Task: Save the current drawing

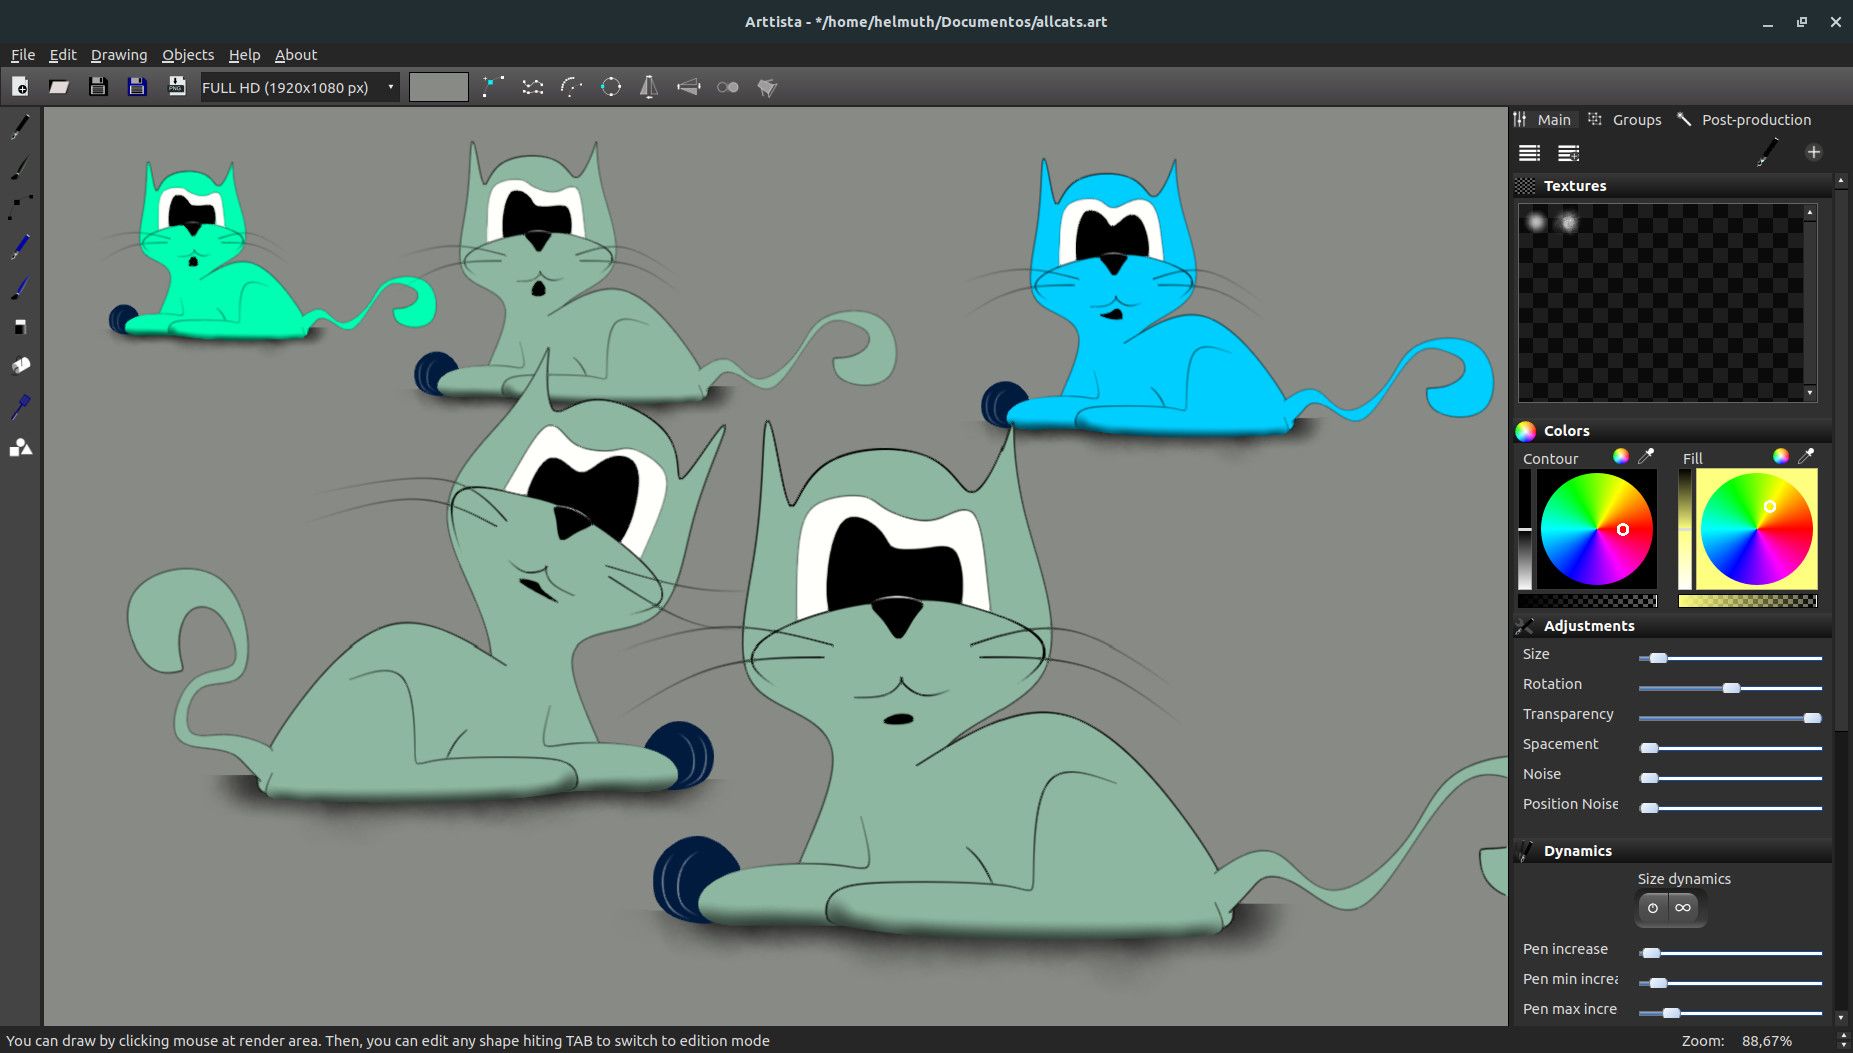Action: click(98, 87)
